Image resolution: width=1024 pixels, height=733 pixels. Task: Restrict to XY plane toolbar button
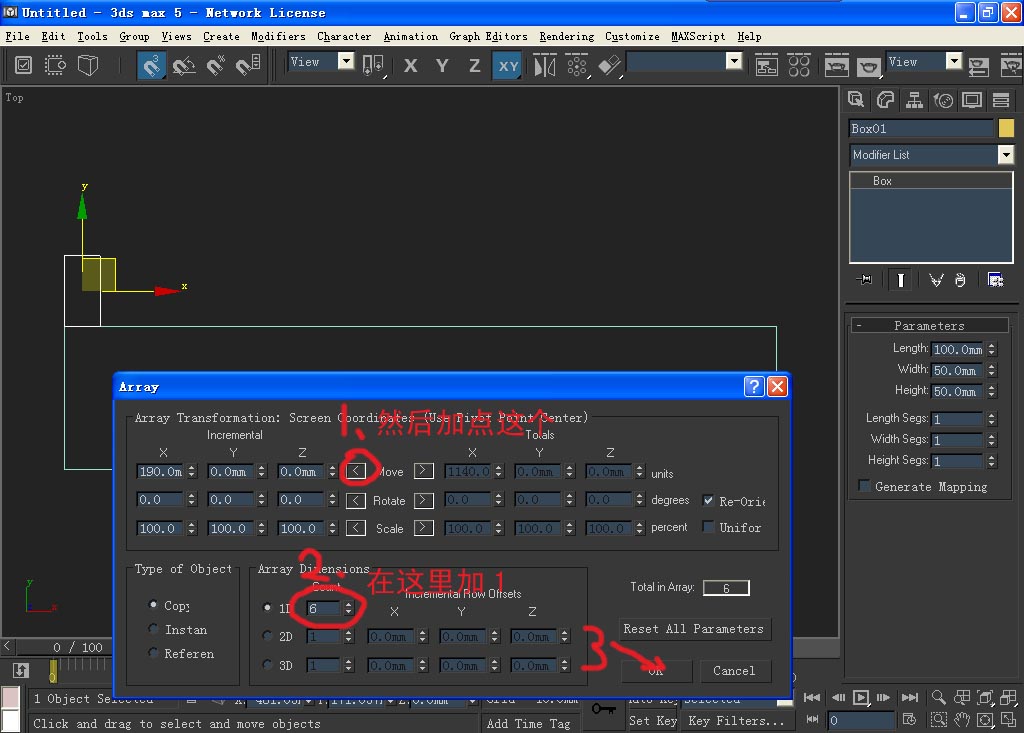click(x=508, y=66)
